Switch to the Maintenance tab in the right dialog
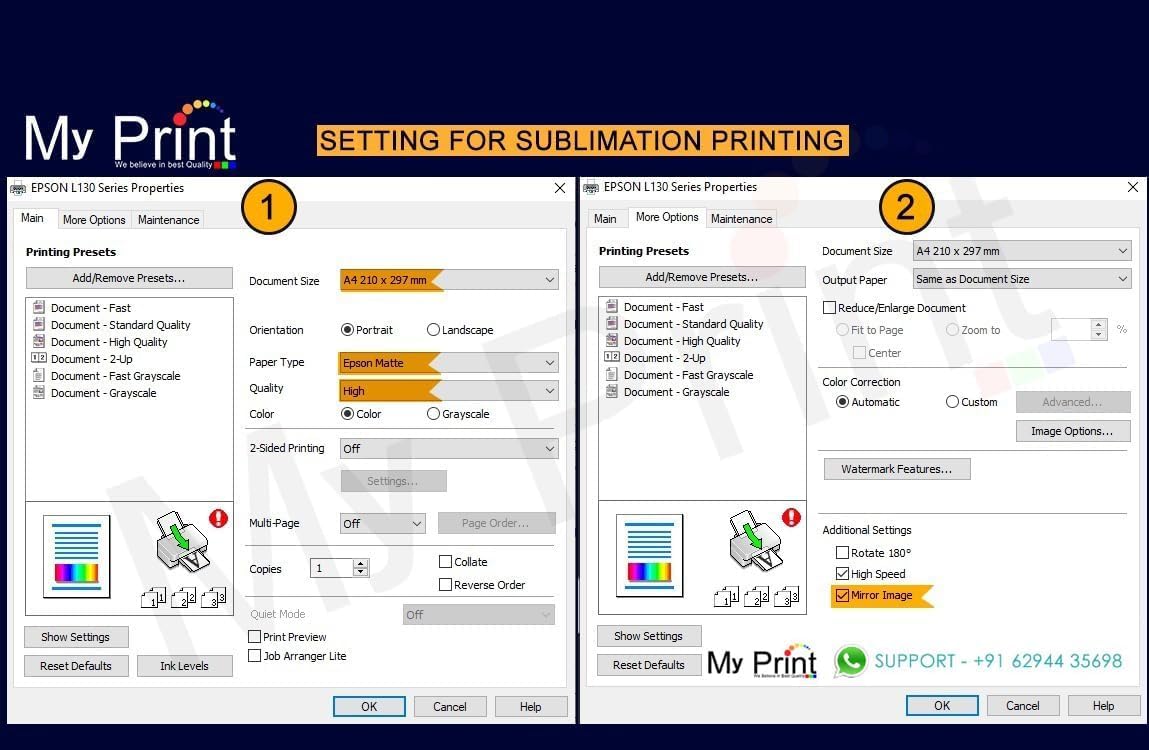 [x=742, y=218]
